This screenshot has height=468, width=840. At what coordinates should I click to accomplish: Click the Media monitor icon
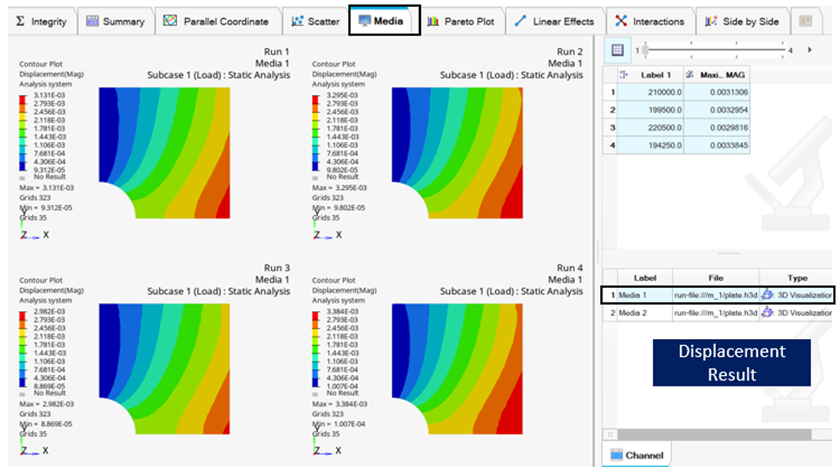pyautogui.click(x=364, y=21)
